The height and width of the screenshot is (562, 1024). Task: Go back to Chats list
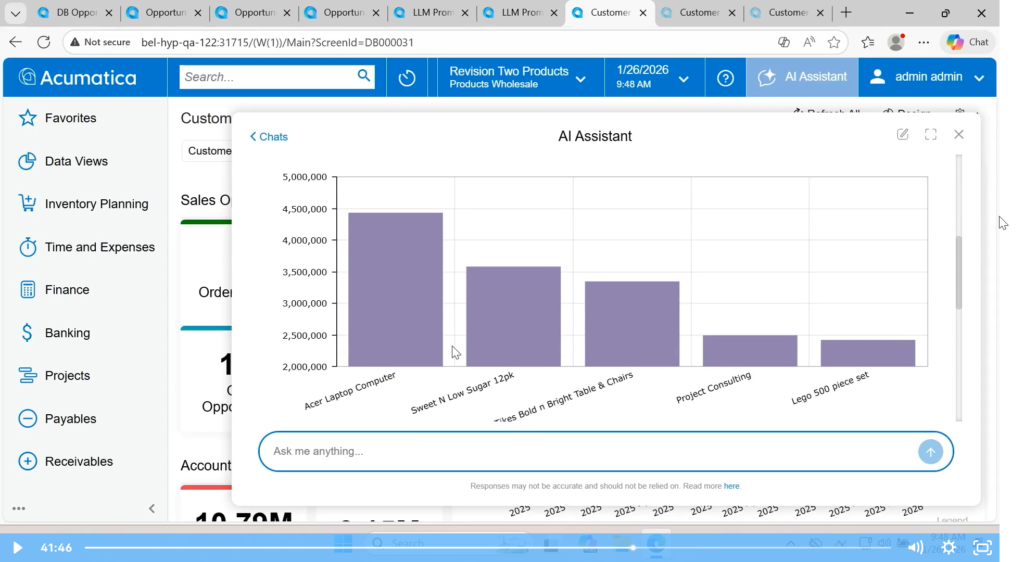(x=269, y=137)
